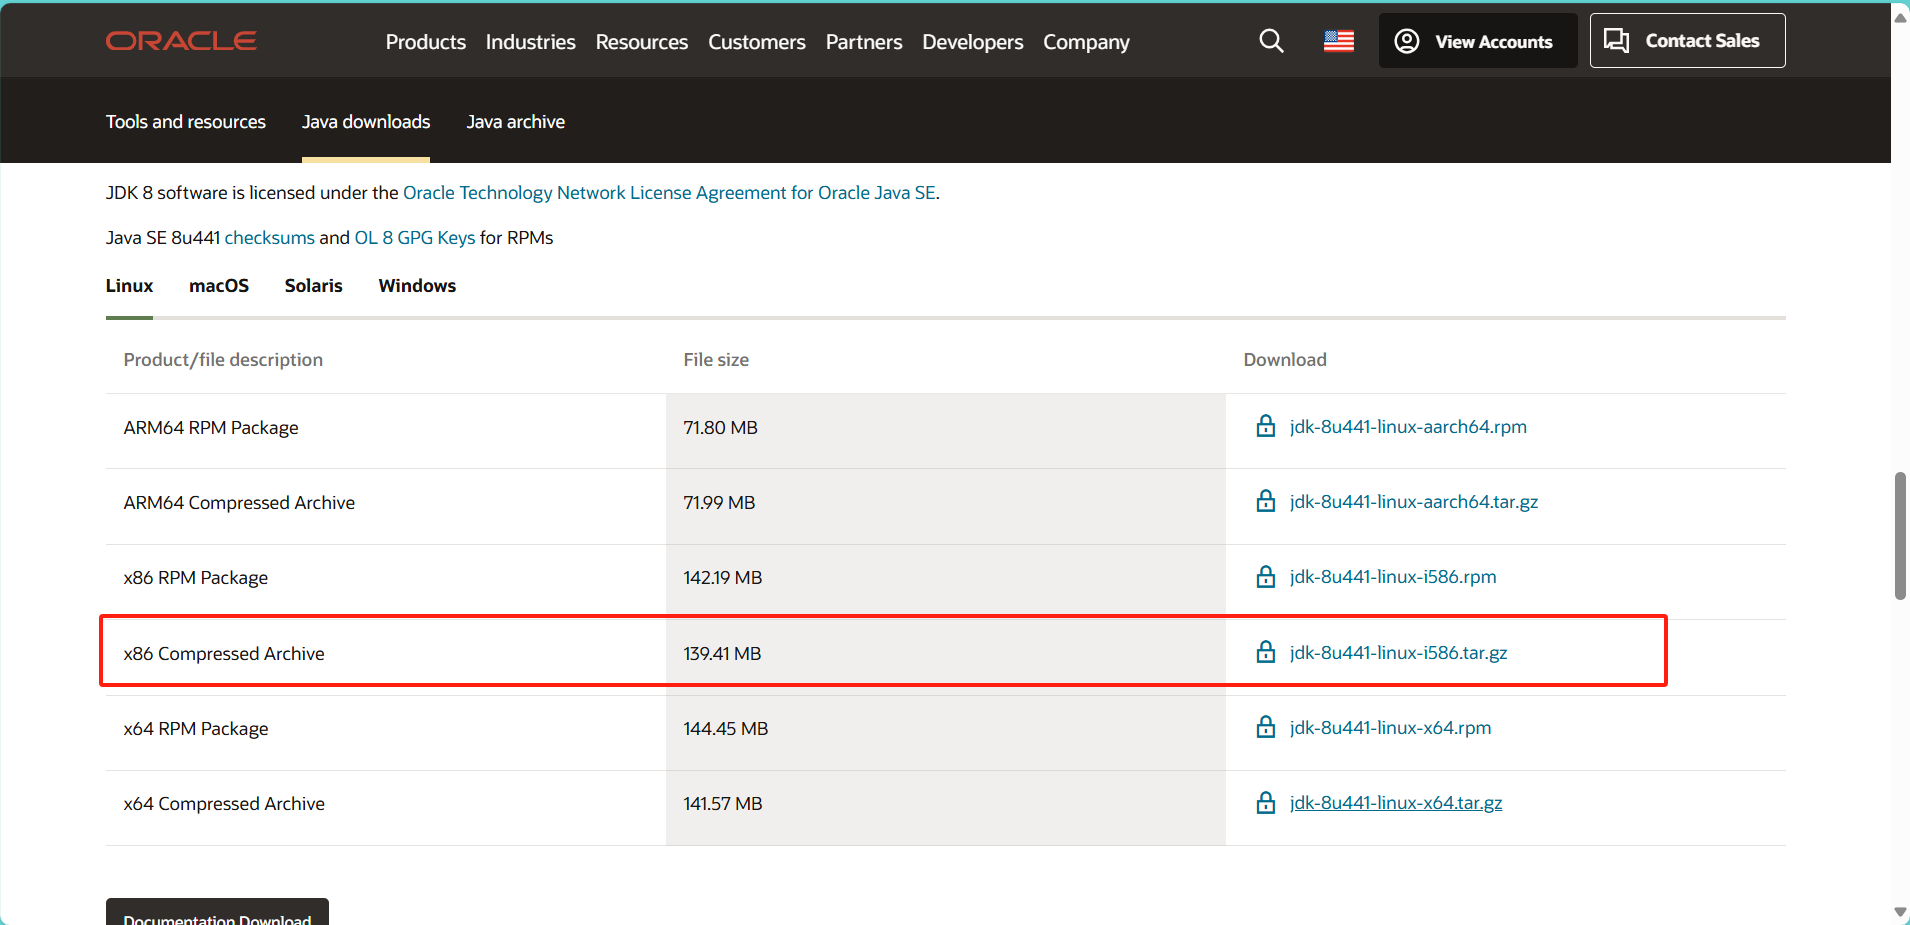This screenshot has width=1910, height=925.
Task: Select the 'x64 RPM Package' text
Action: pos(196,729)
